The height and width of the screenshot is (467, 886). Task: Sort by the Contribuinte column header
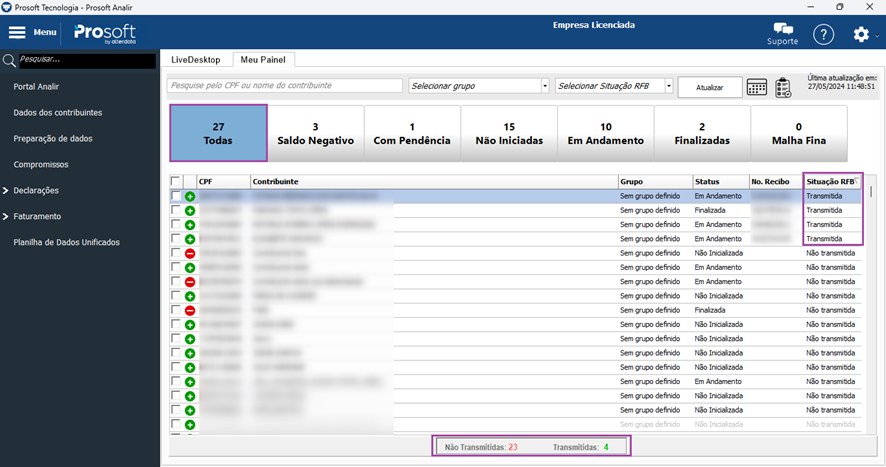(x=434, y=181)
